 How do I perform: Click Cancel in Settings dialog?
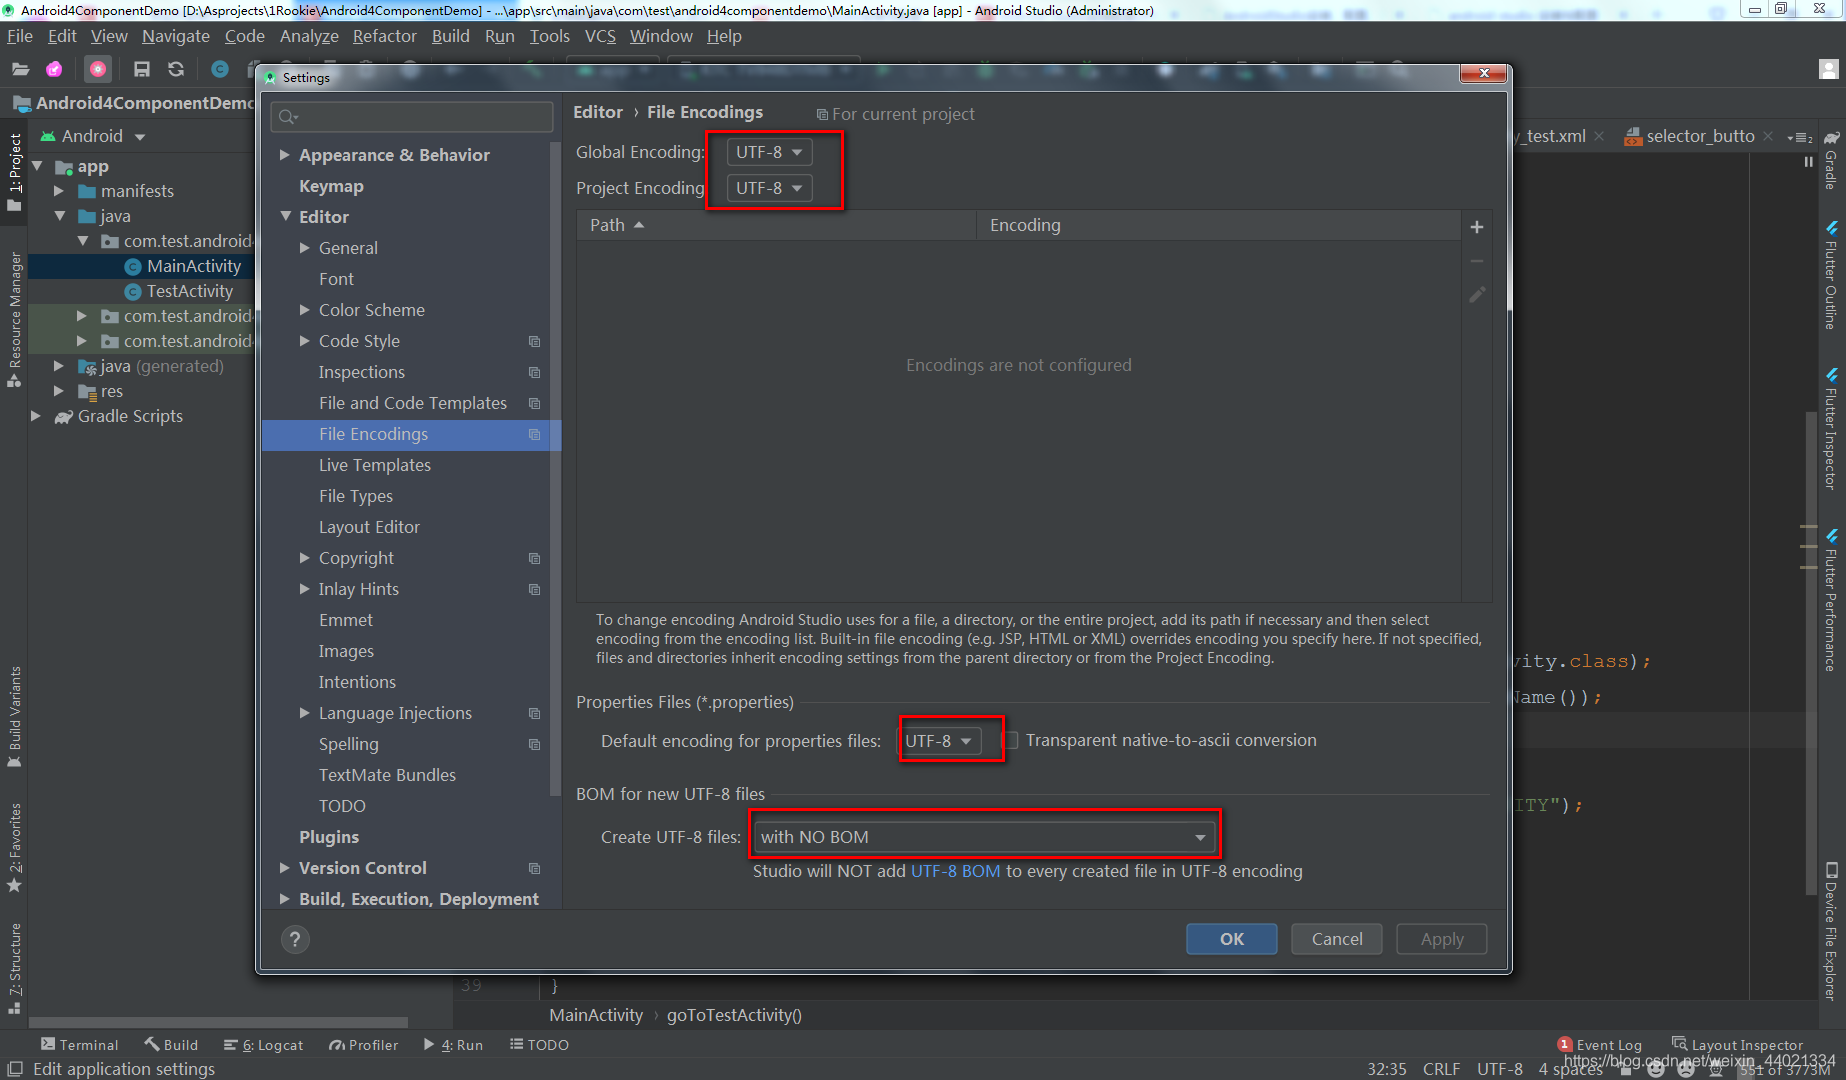point(1337,939)
